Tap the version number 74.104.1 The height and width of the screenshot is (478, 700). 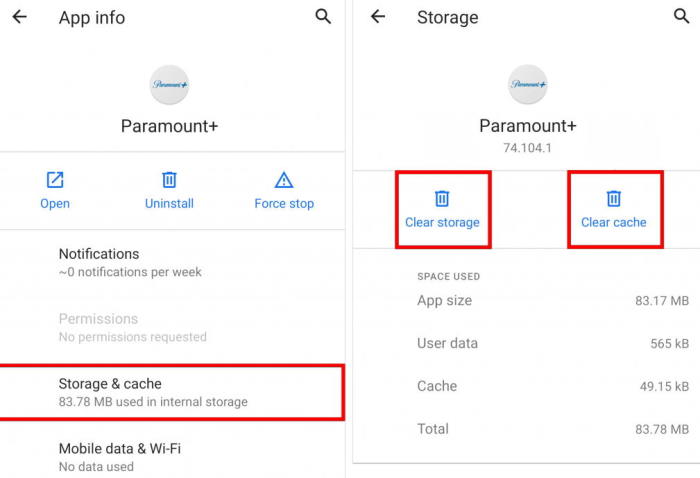[528, 148]
